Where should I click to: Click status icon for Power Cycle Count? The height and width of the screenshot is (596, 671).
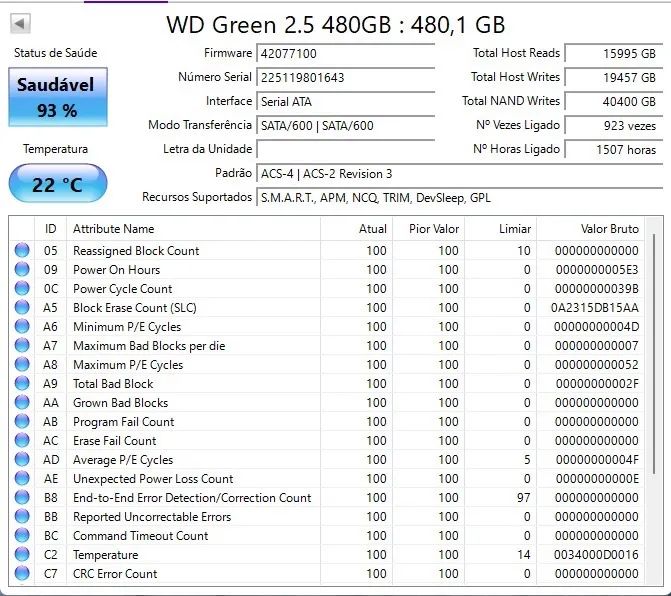[22, 288]
